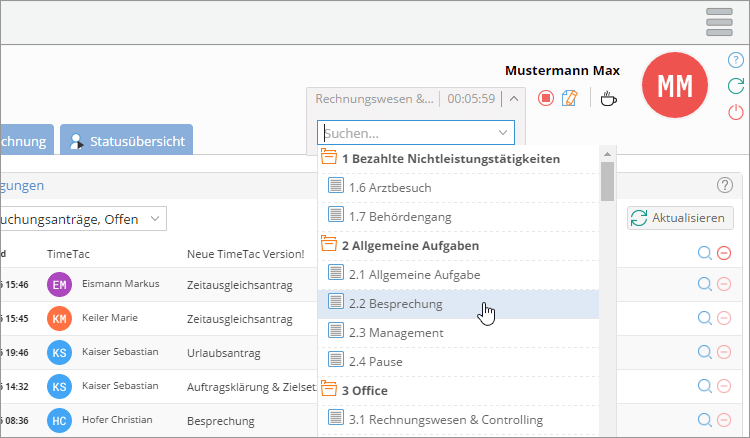The width and height of the screenshot is (750, 438).
Task: Open help via the top-right question mark
Action: click(736, 60)
